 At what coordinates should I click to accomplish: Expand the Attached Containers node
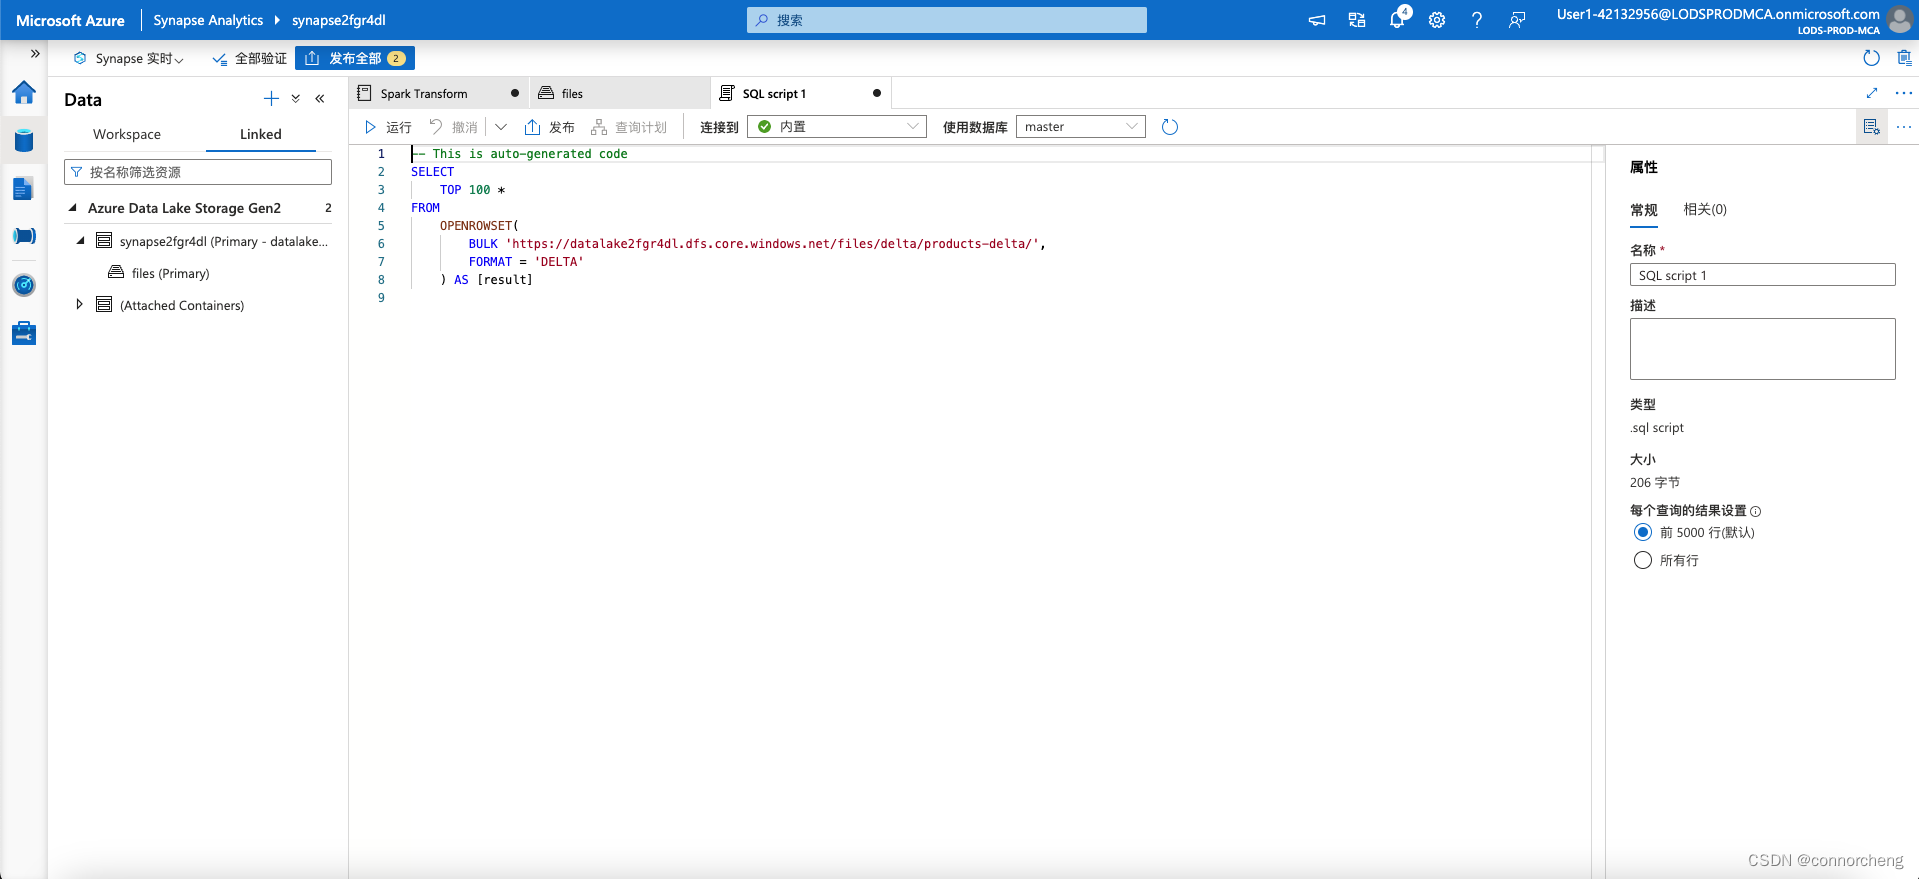click(79, 304)
